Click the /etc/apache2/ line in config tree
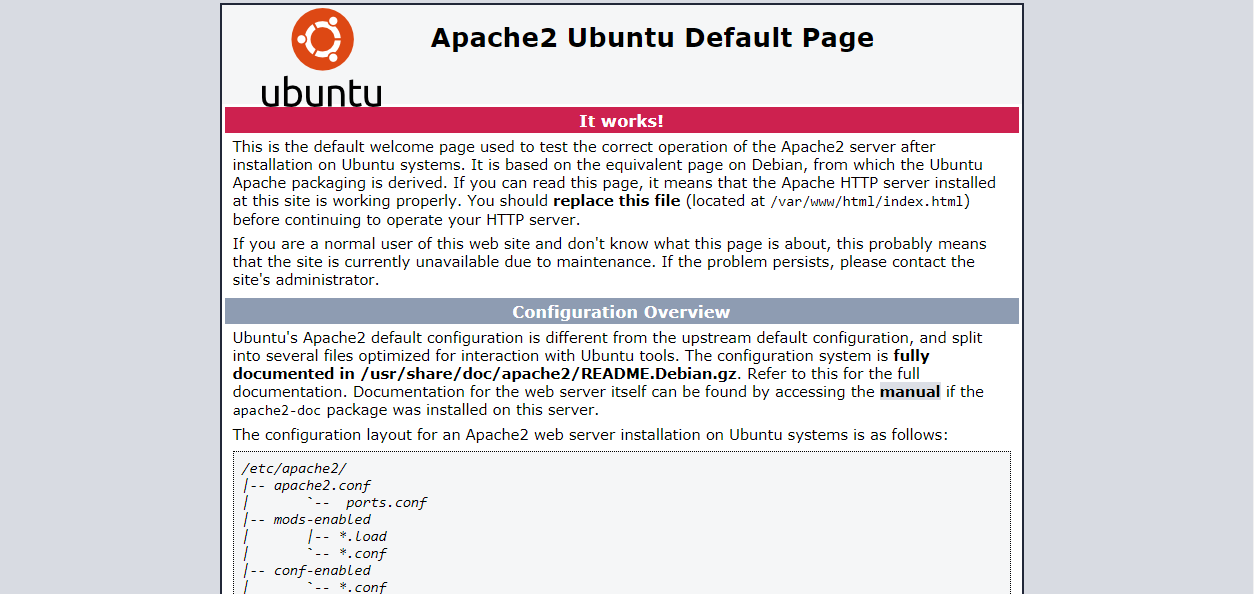The height and width of the screenshot is (594, 1254). [294, 468]
